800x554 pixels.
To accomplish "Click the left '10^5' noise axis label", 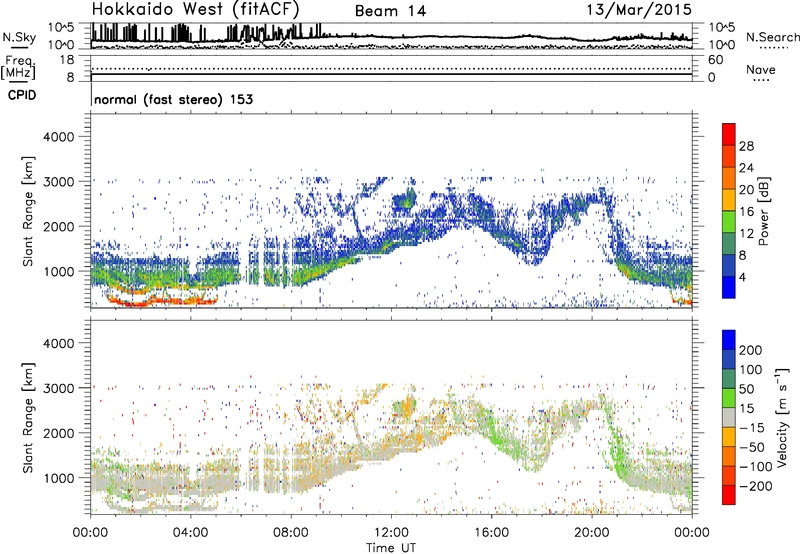I will point(61,27).
